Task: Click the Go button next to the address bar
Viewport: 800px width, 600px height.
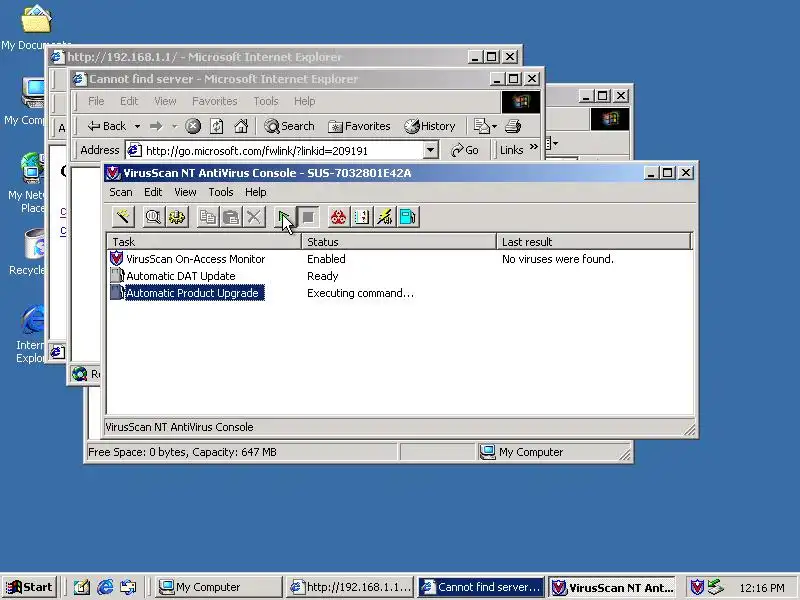Action: pyautogui.click(x=465, y=150)
